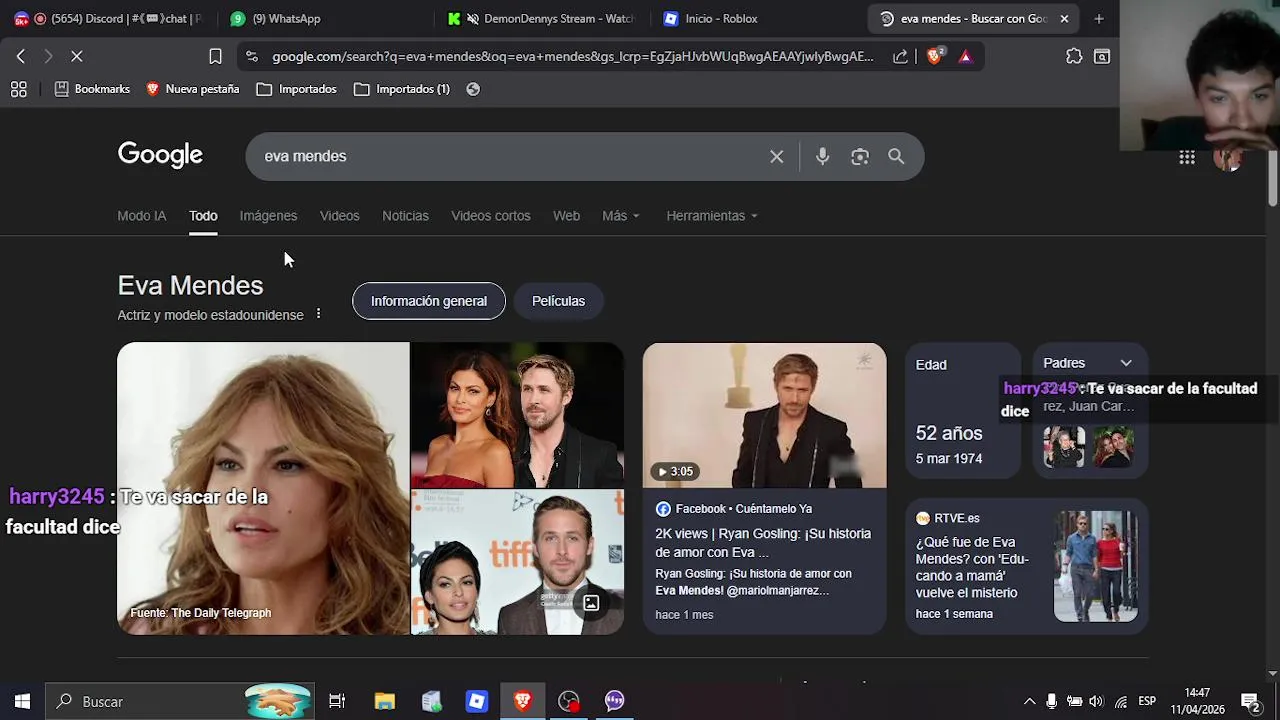The image size is (1280, 720).
Task: View site information icon in address bar
Action: tap(251, 57)
